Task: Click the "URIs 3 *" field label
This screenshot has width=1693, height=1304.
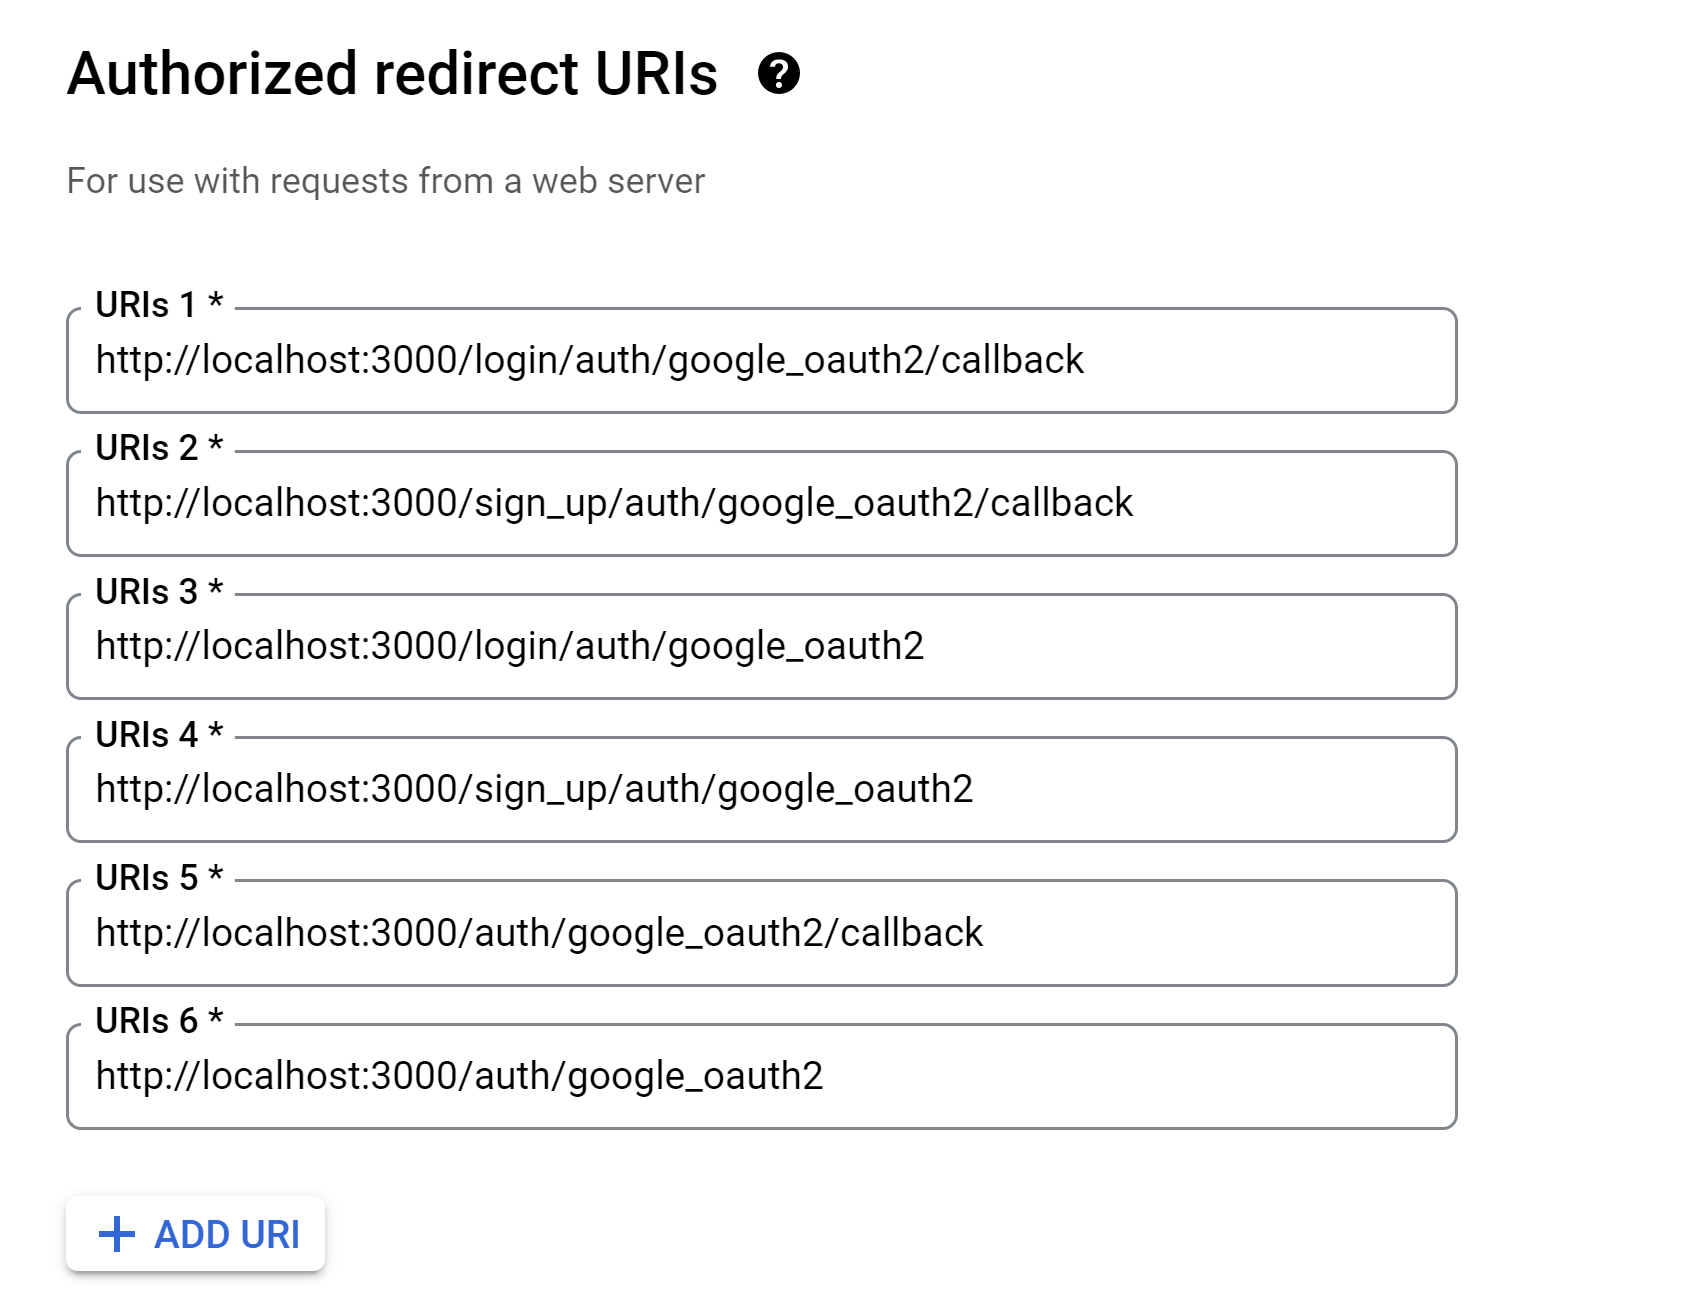Action: tap(159, 591)
